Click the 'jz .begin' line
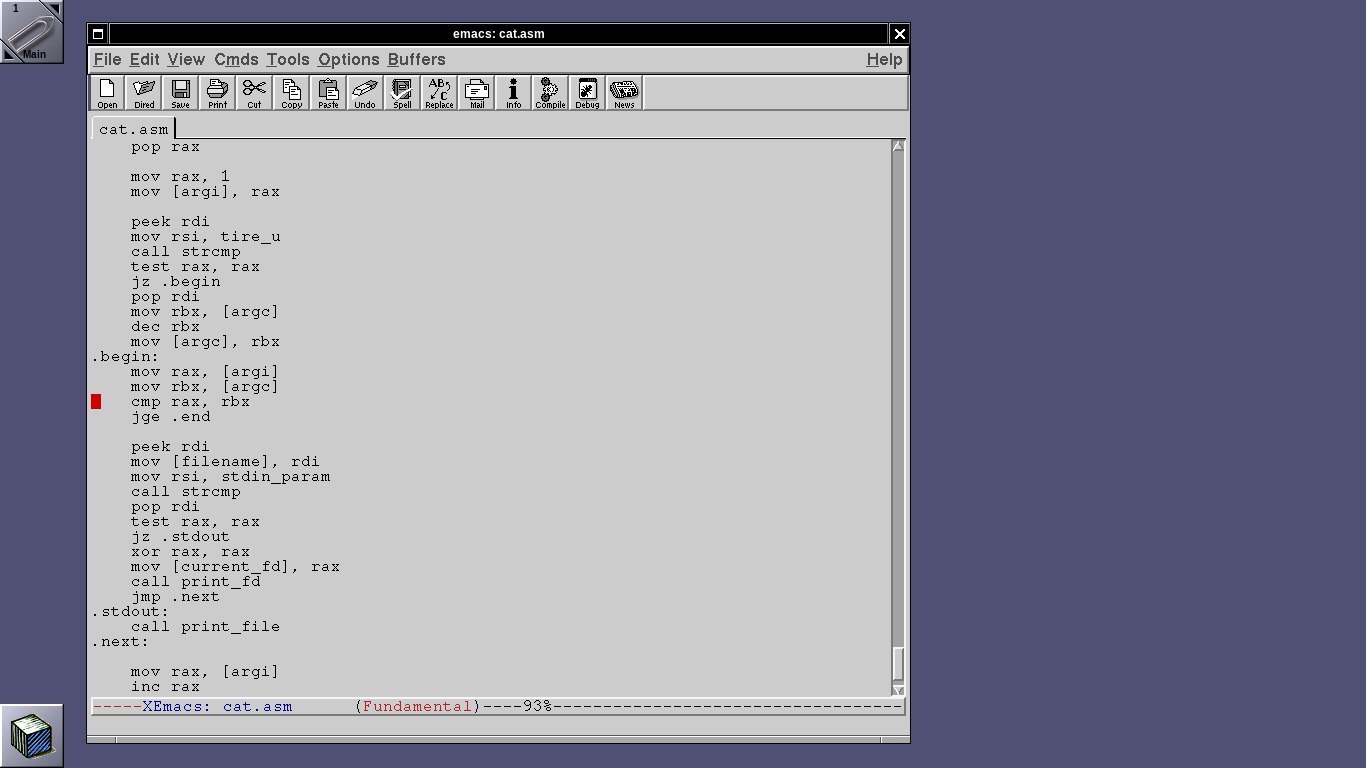Screen dimensions: 1366x768 pos(175,282)
